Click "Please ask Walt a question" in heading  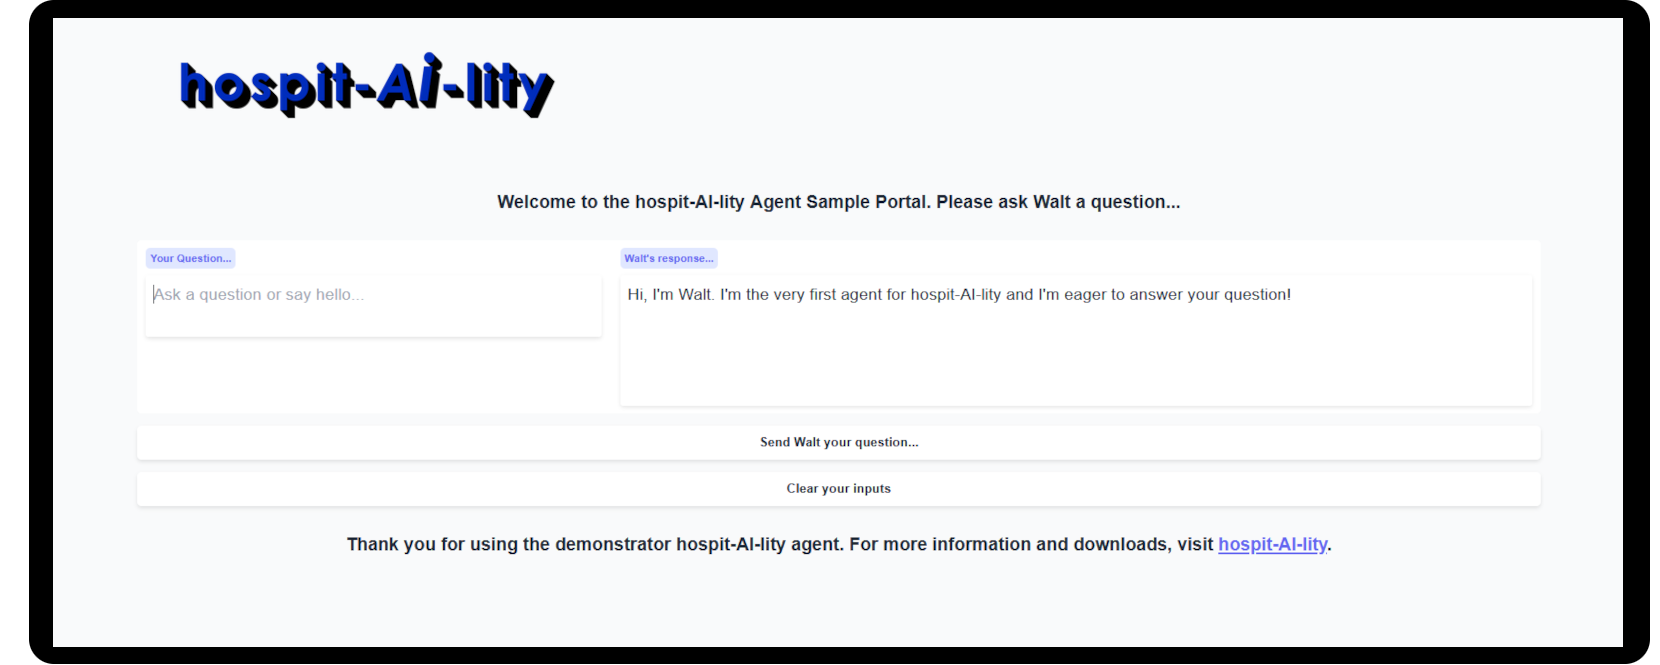pos(1058,202)
